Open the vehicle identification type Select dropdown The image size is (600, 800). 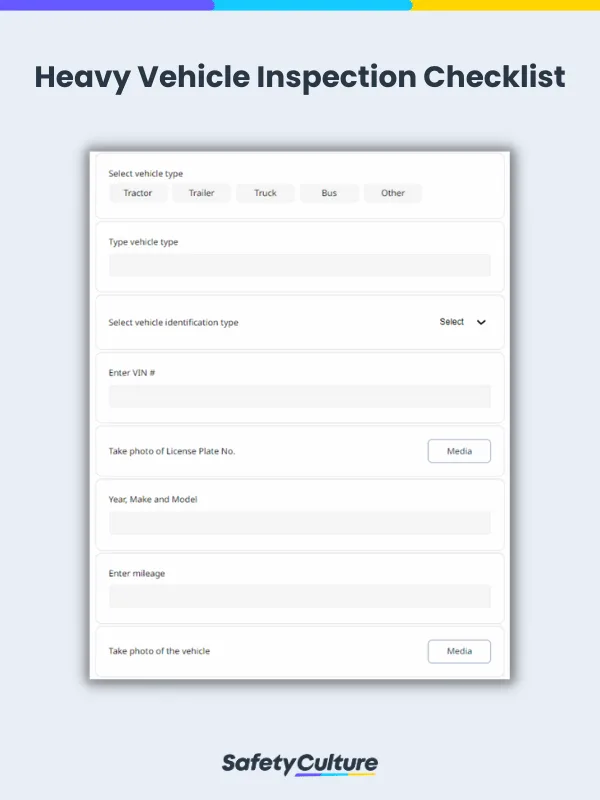(x=452, y=322)
